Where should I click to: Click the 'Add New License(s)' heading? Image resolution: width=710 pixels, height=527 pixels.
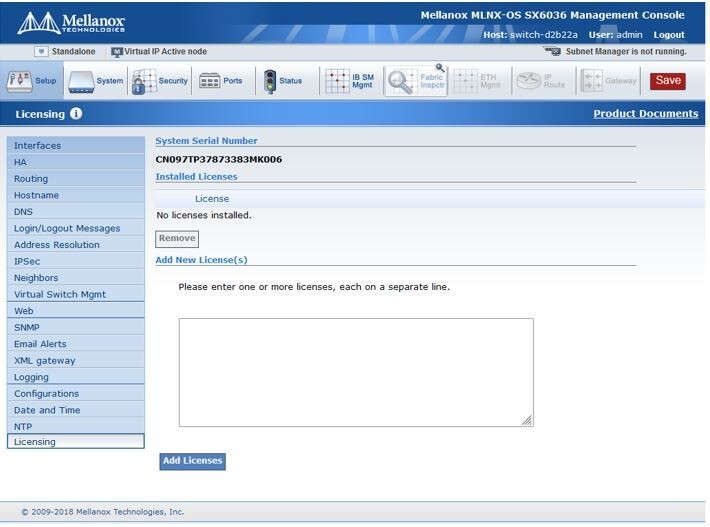click(201, 260)
